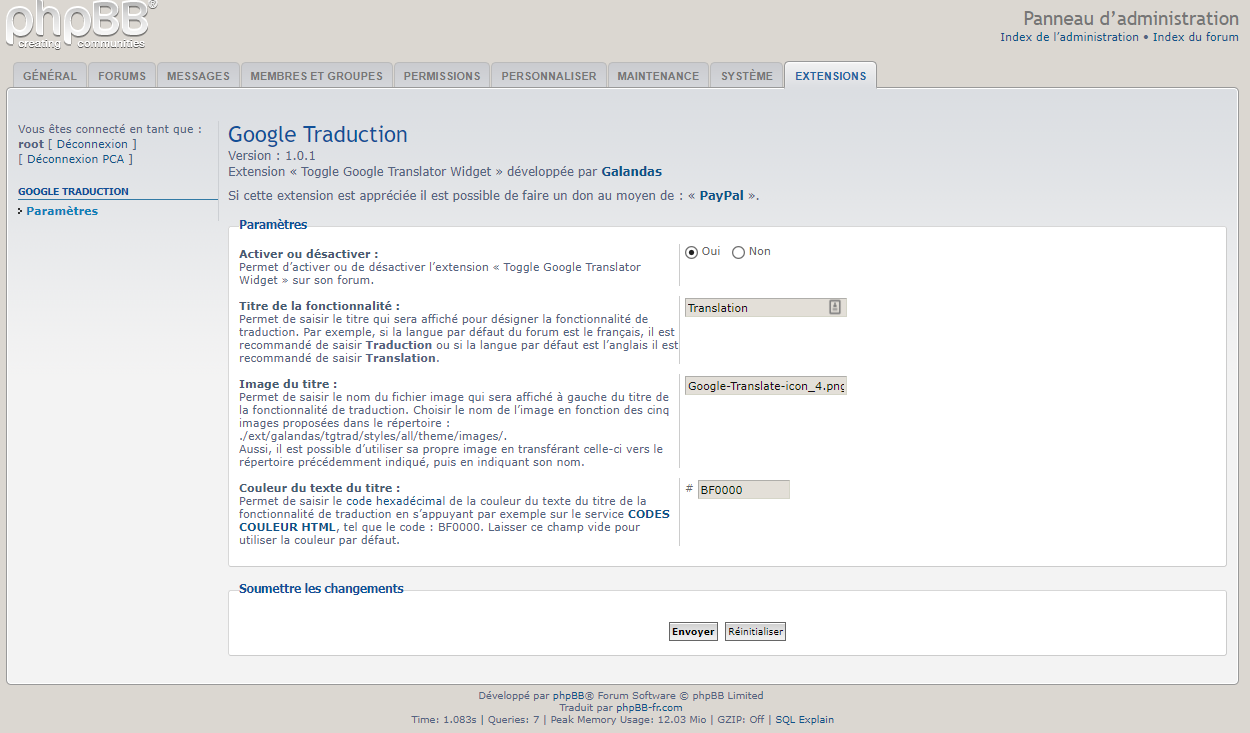Select the Oui radio button
The width and height of the screenshot is (1250, 733).
point(691,252)
